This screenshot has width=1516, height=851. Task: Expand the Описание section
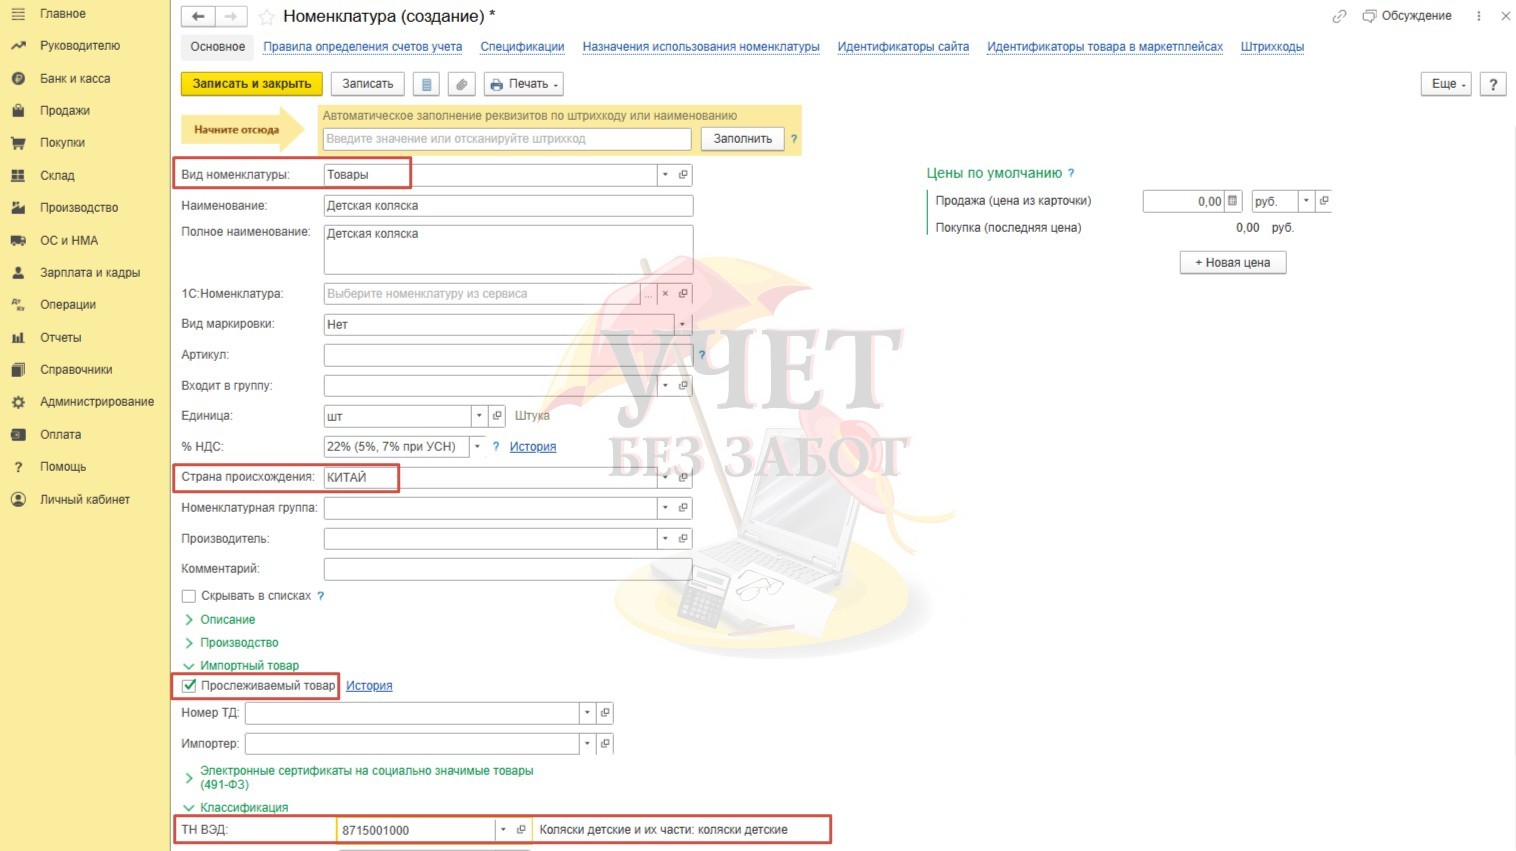pyautogui.click(x=227, y=620)
